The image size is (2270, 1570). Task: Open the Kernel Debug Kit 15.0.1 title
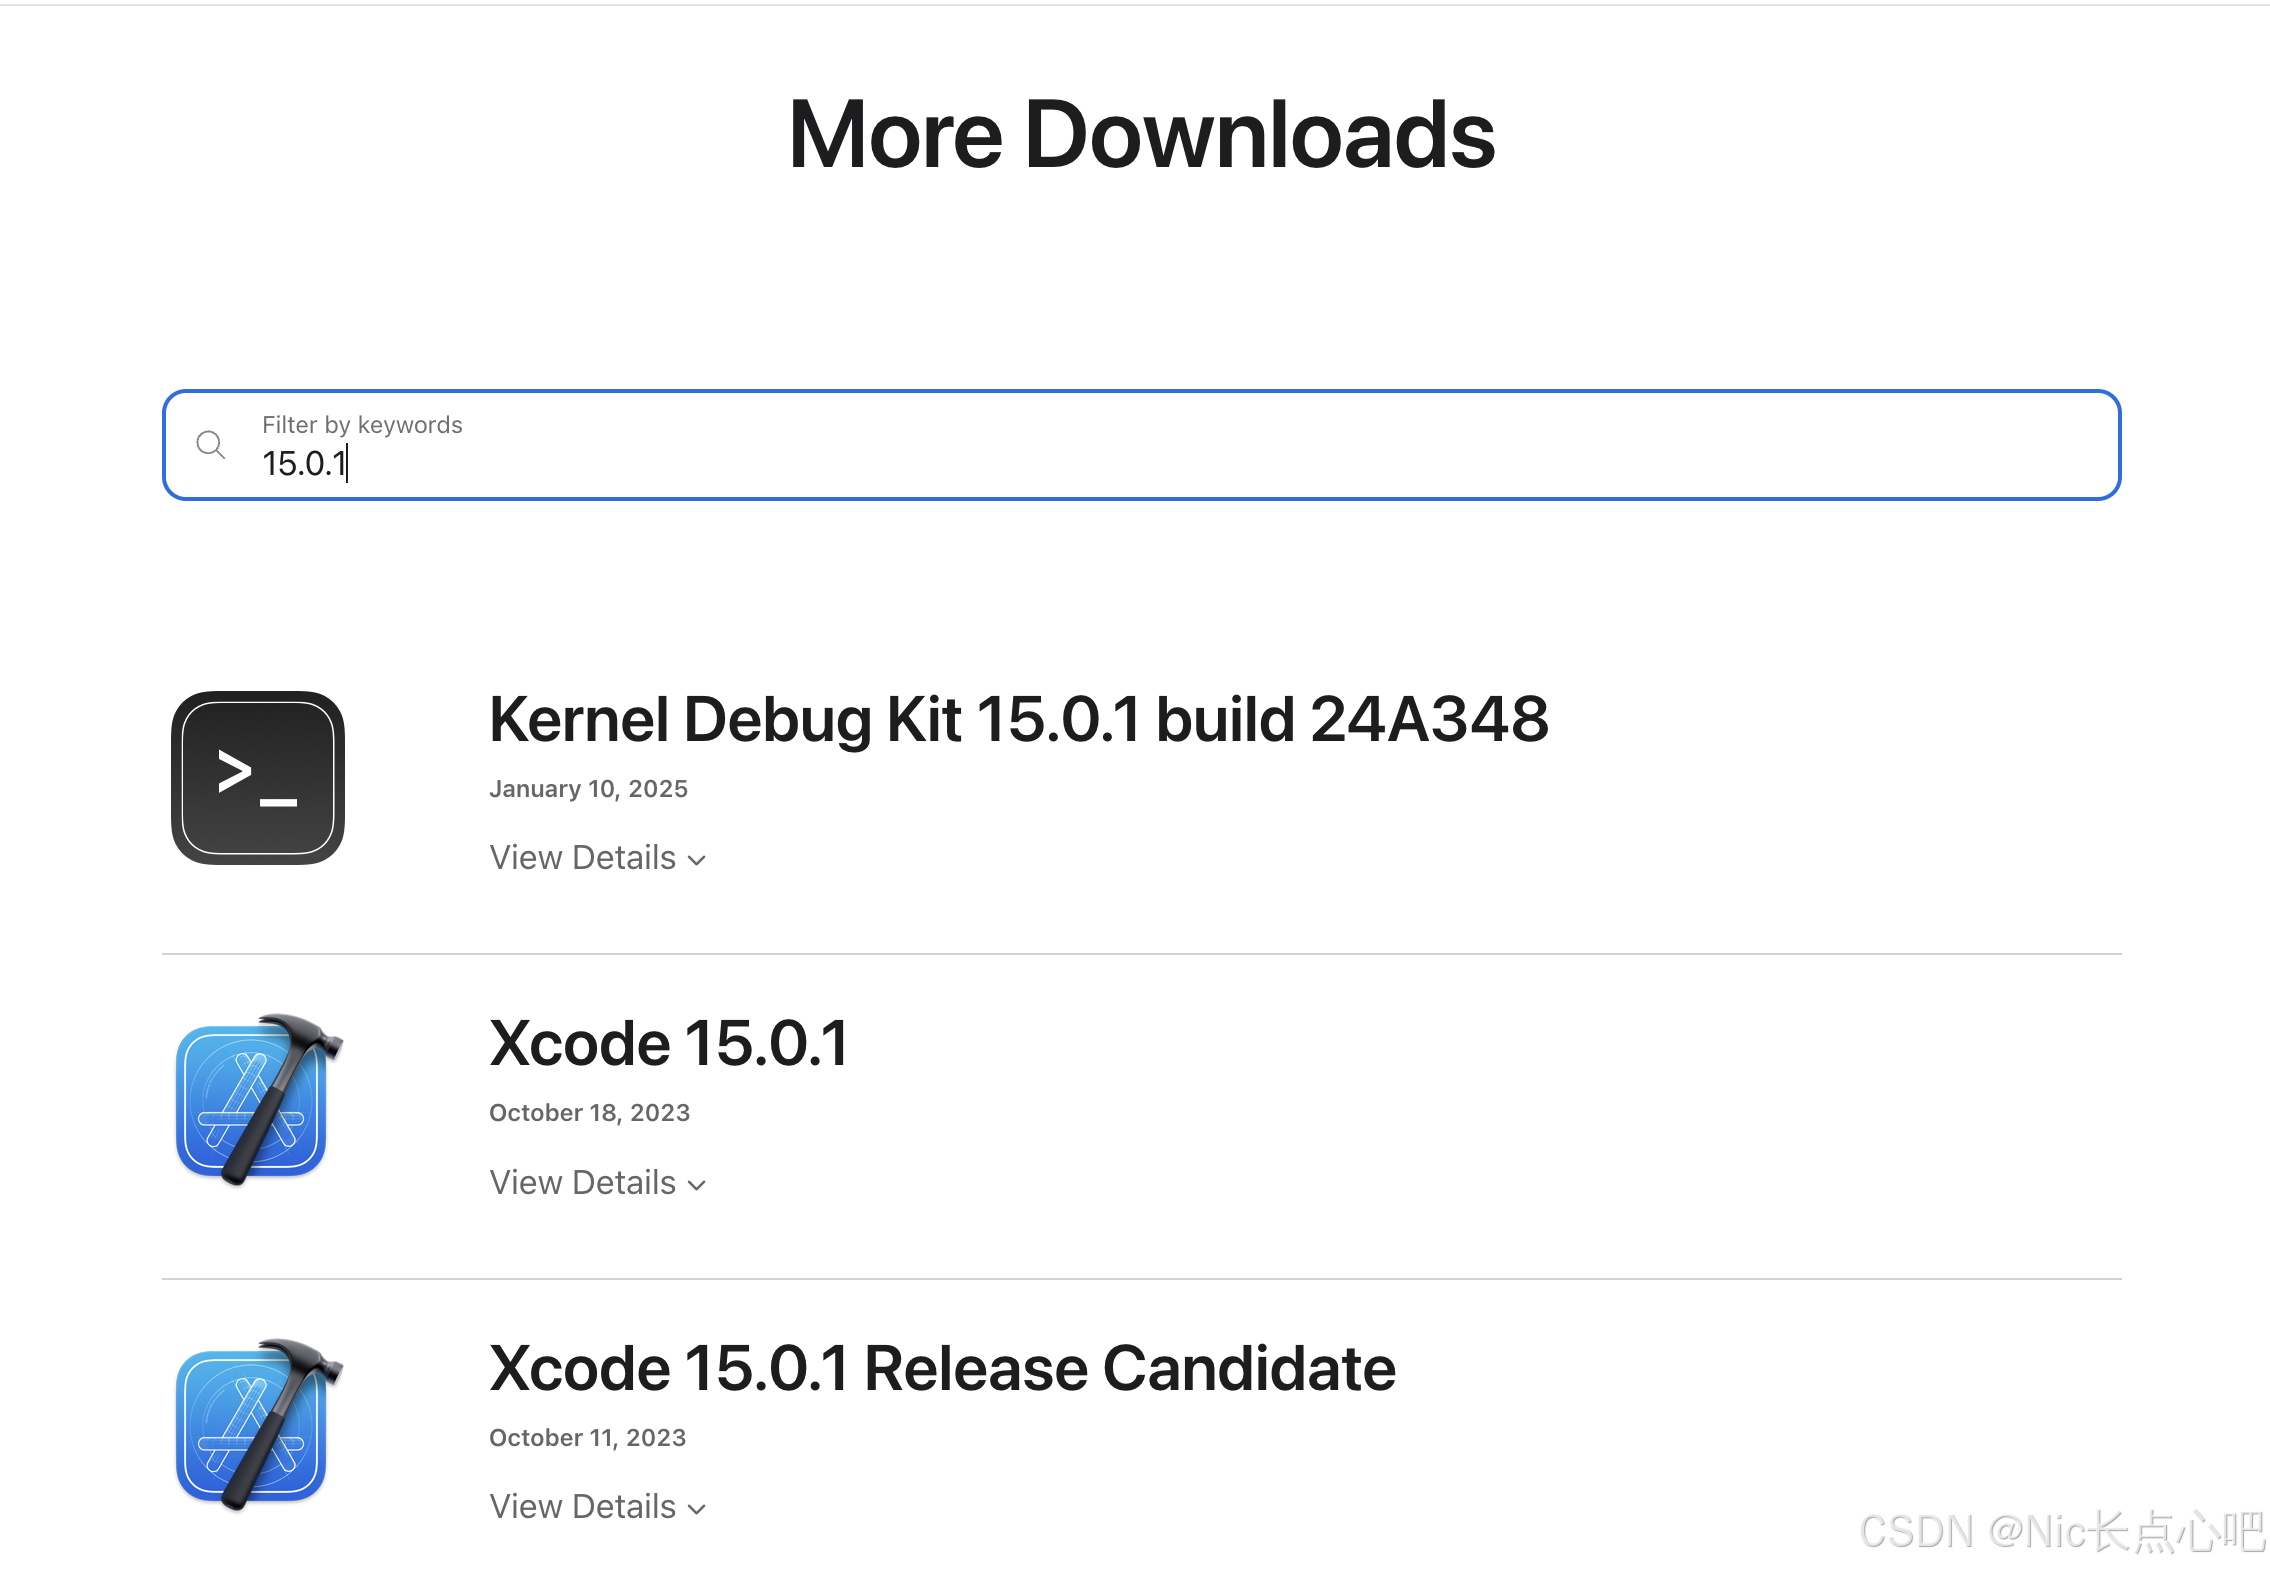(x=1016, y=718)
